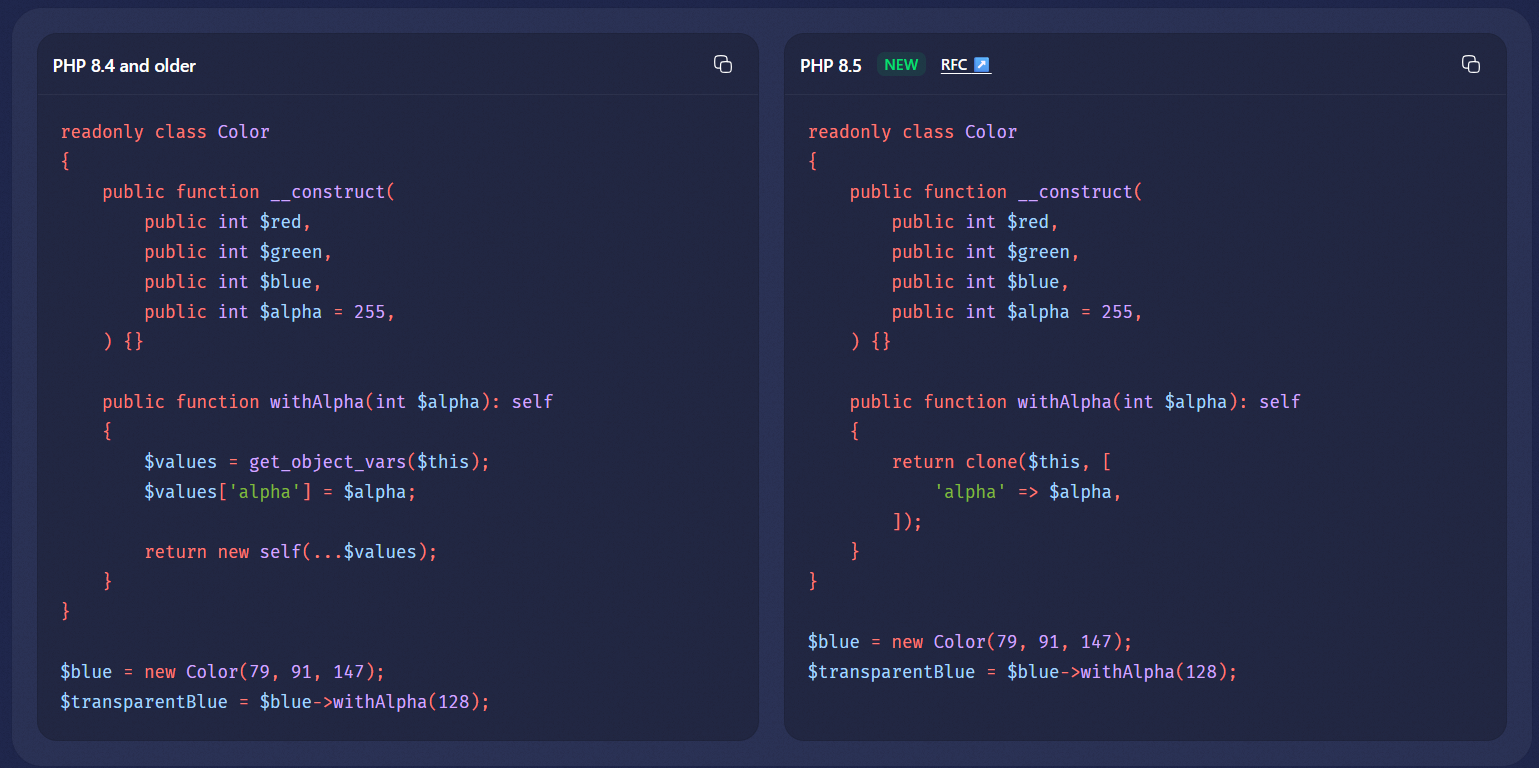
Task: Copy the PHP 8.5 code snippet
Action: [1470, 64]
